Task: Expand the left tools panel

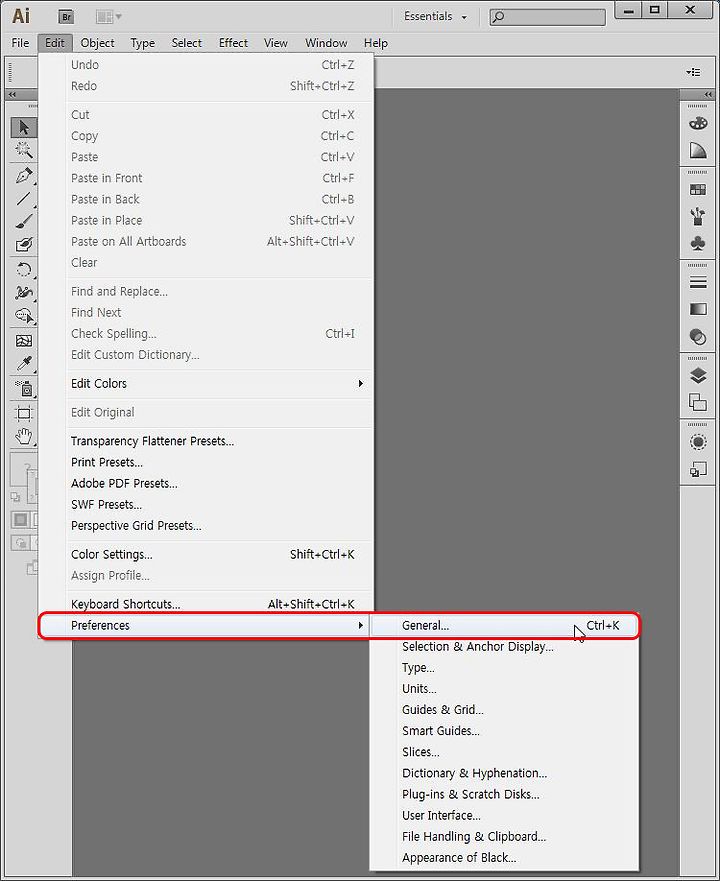Action: tap(12, 94)
